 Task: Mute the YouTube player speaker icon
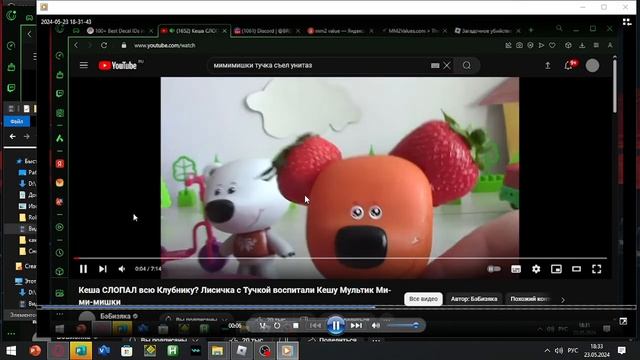122,269
